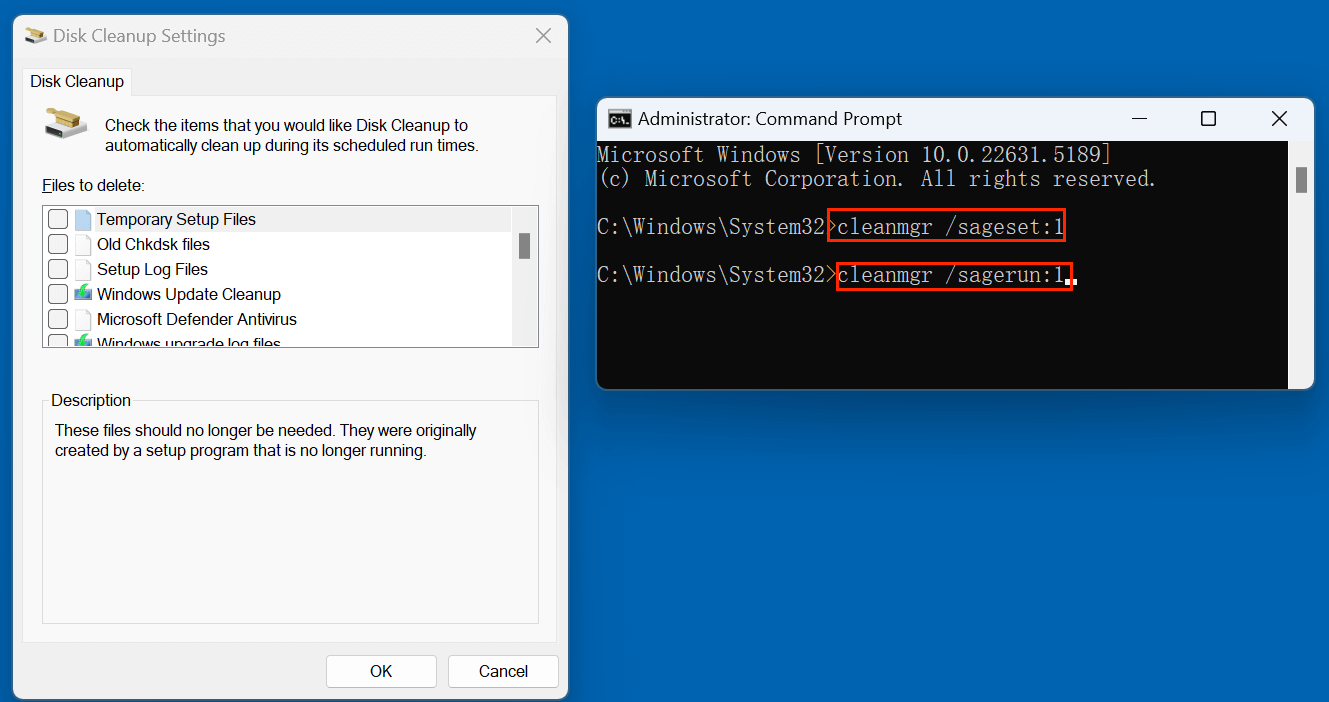The width and height of the screenshot is (1329, 702).
Task: Click the Microsoft Defender Antivirus icon
Action: coord(84,319)
